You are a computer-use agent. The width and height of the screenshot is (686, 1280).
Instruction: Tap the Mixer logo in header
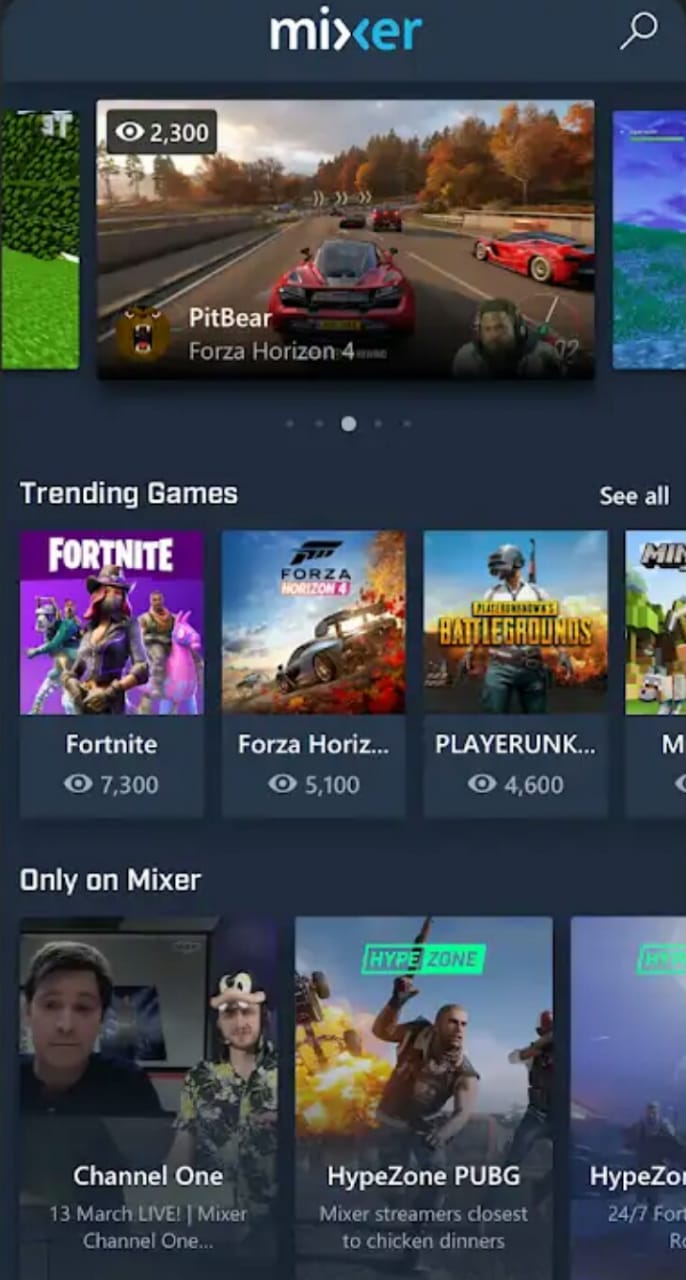pos(345,31)
